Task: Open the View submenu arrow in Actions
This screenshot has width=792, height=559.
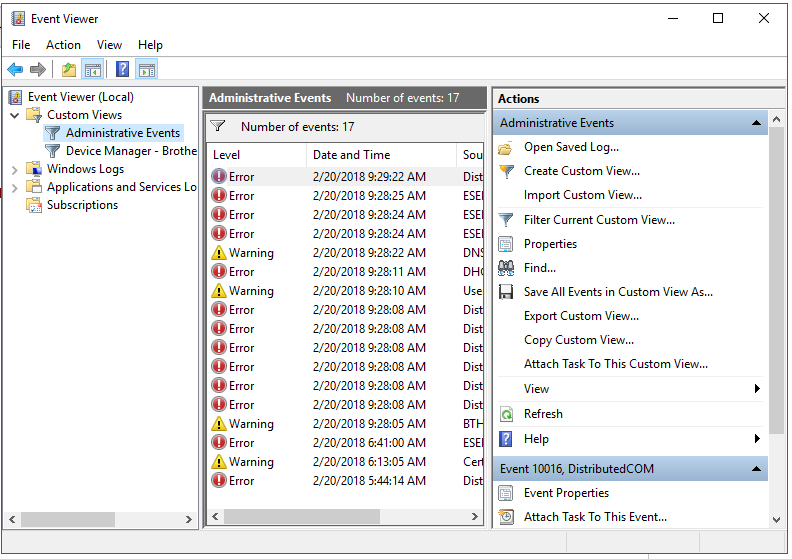Action: click(x=757, y=388)
